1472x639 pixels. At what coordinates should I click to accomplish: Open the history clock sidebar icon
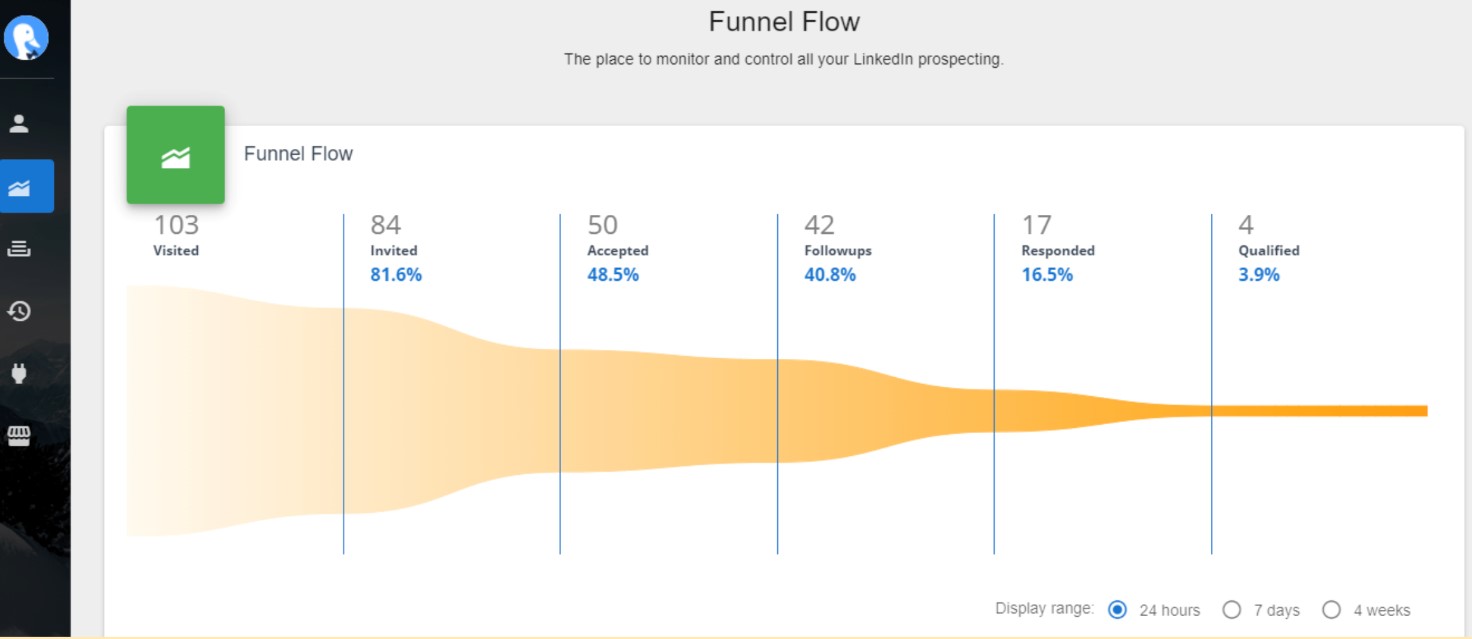pos(19,311)
